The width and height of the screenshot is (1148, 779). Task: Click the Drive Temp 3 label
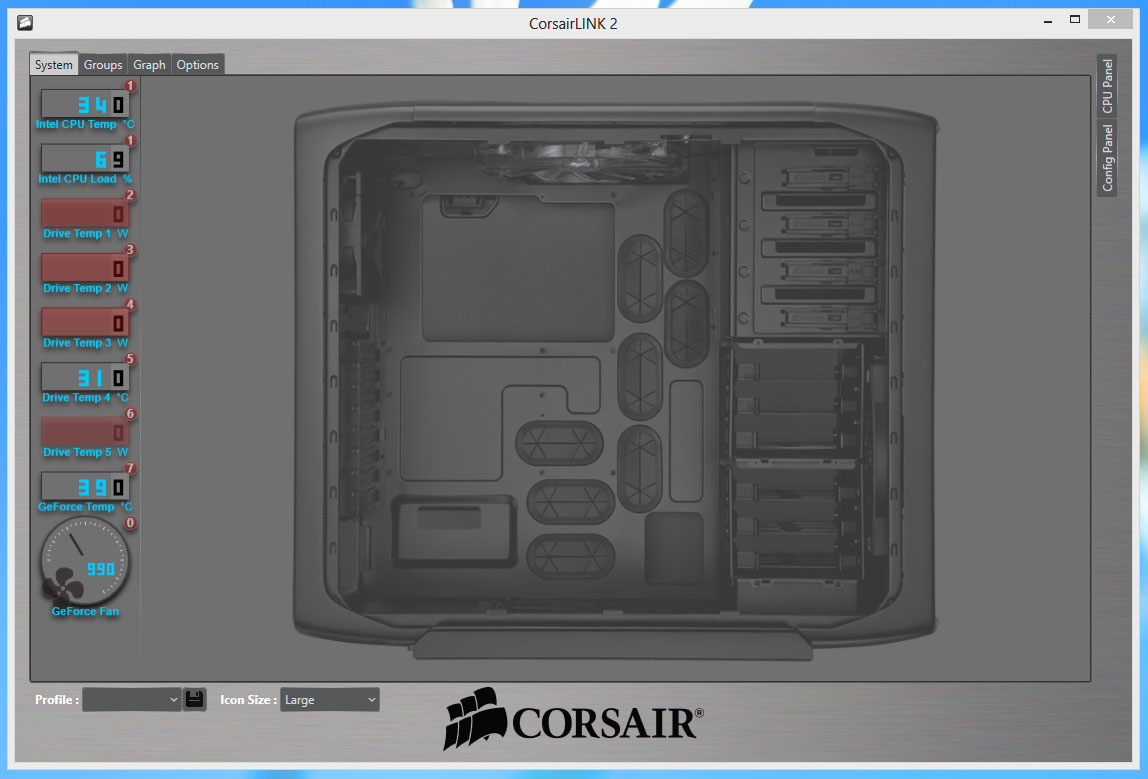[x=77, y=343]
